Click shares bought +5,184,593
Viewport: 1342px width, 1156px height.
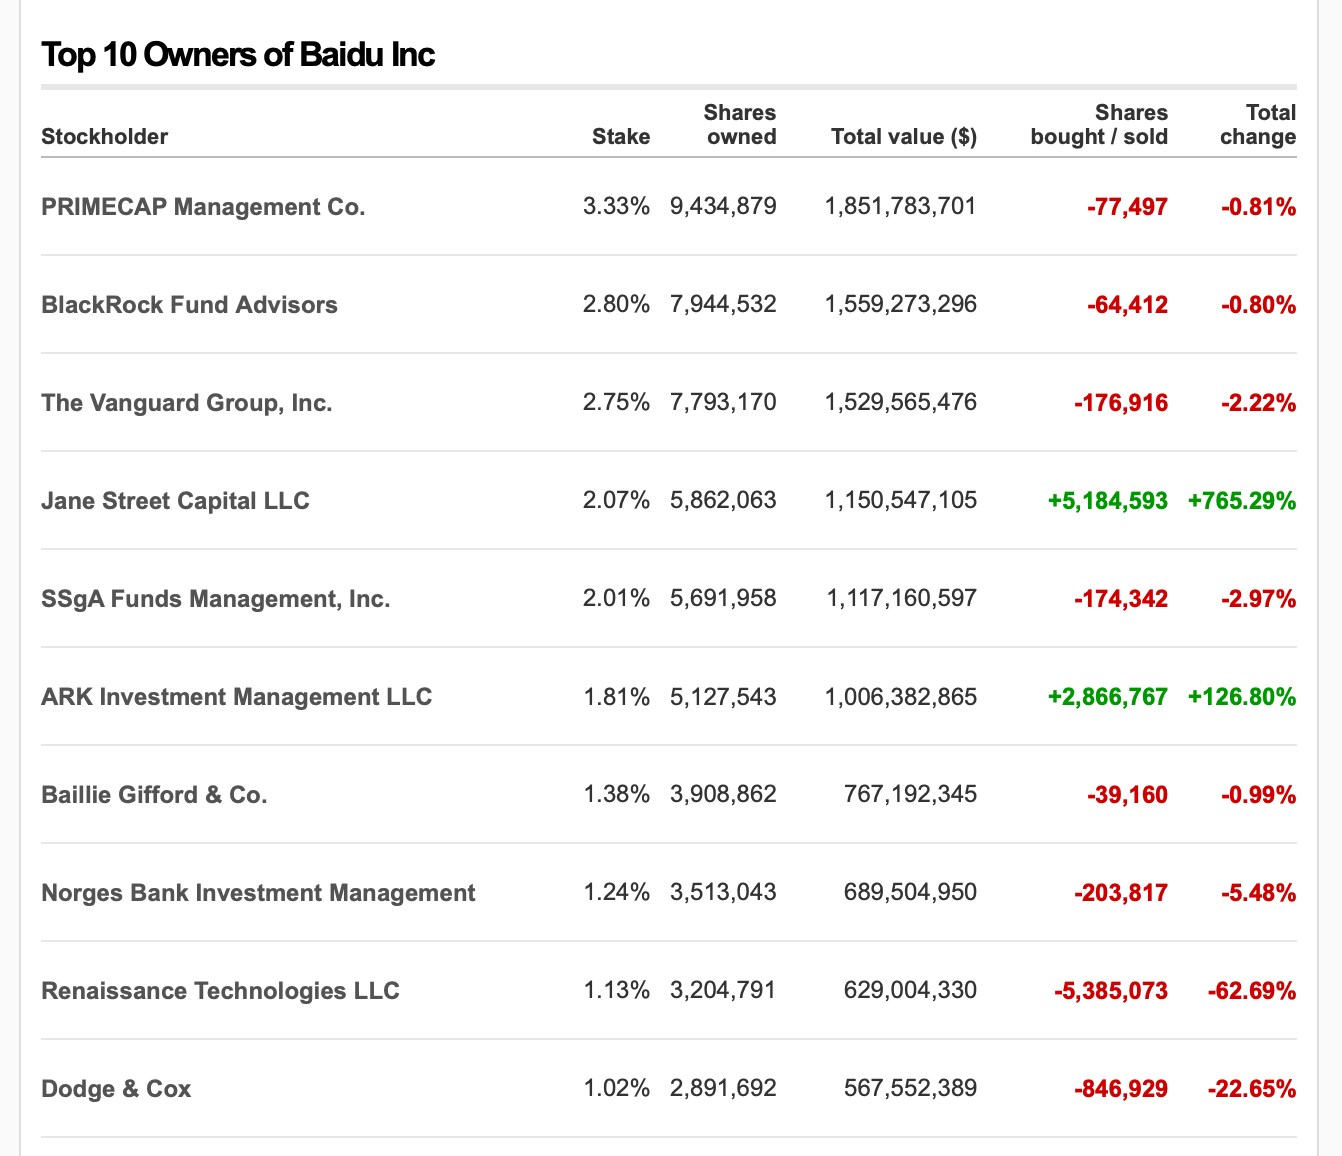coord(1108,501)
